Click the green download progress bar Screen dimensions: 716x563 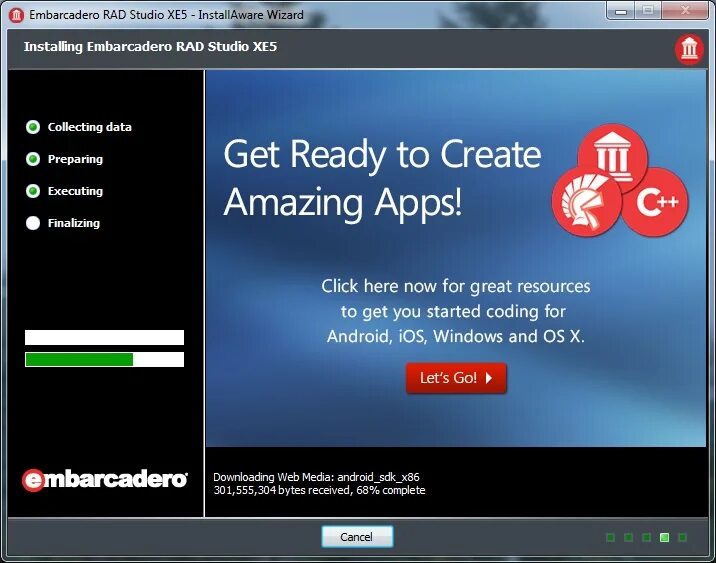pos(105,359)
